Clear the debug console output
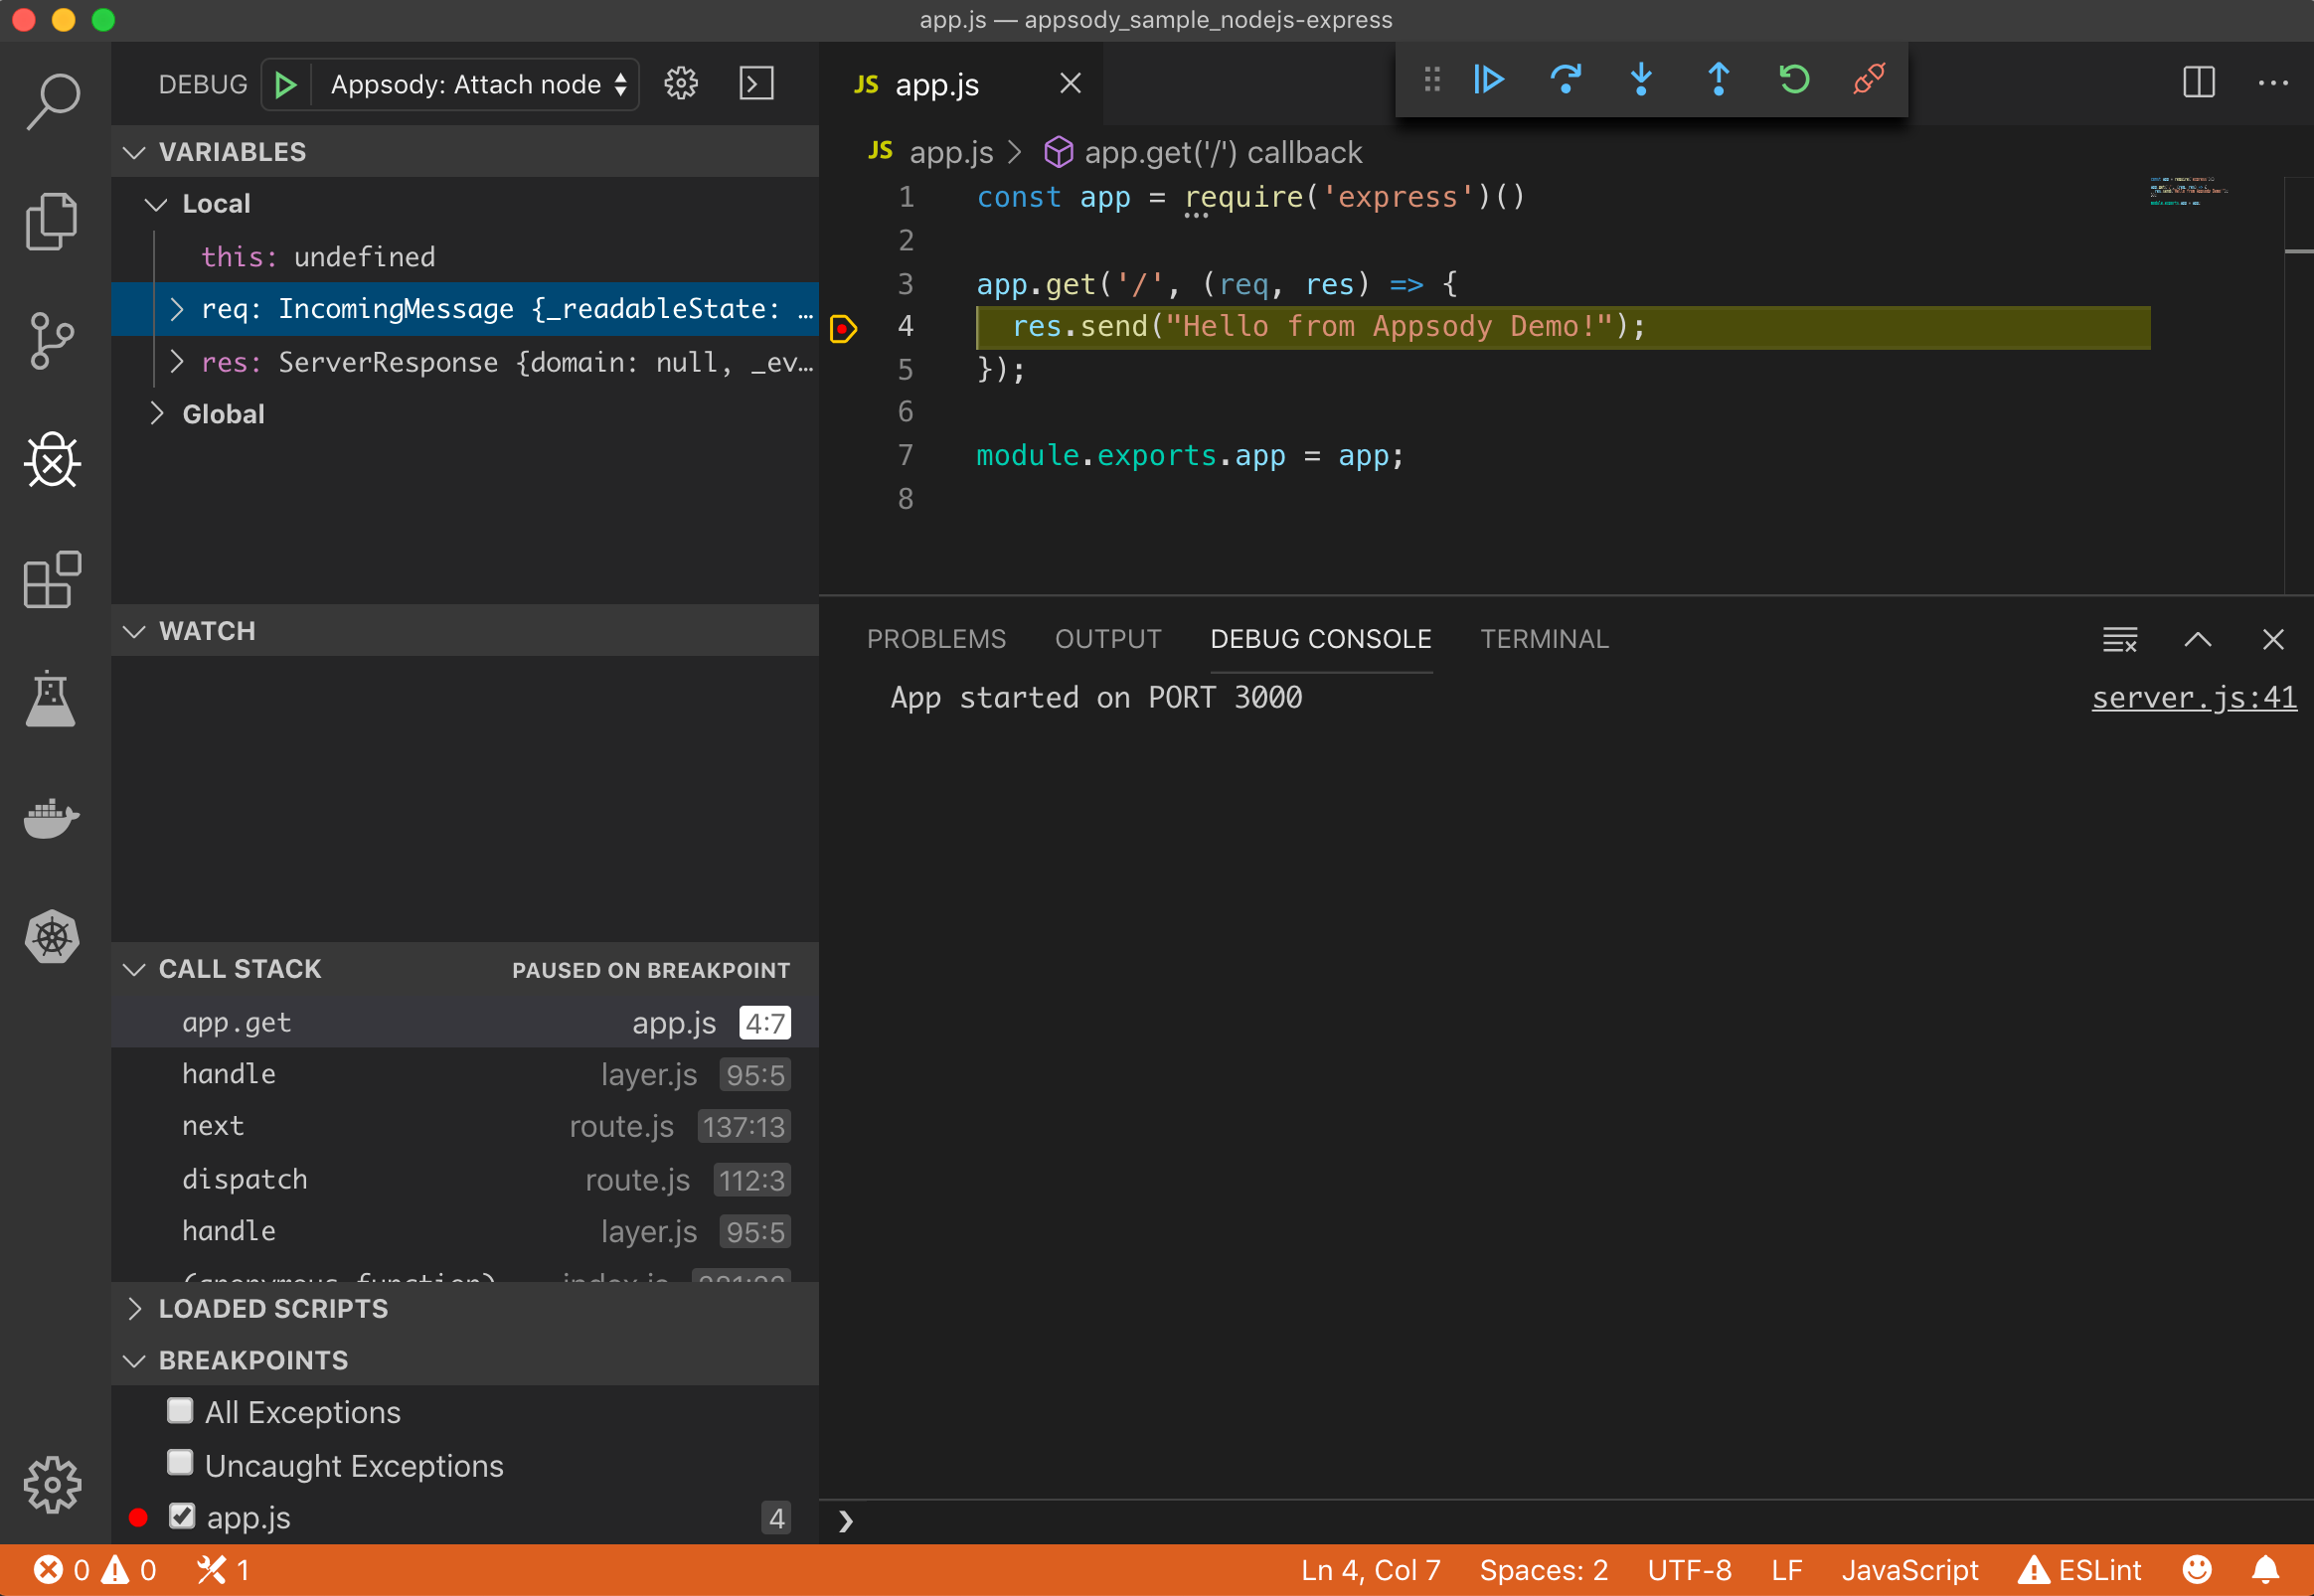The height and width of the screenshot is (1596, 2314). (x=2120, y=640)
